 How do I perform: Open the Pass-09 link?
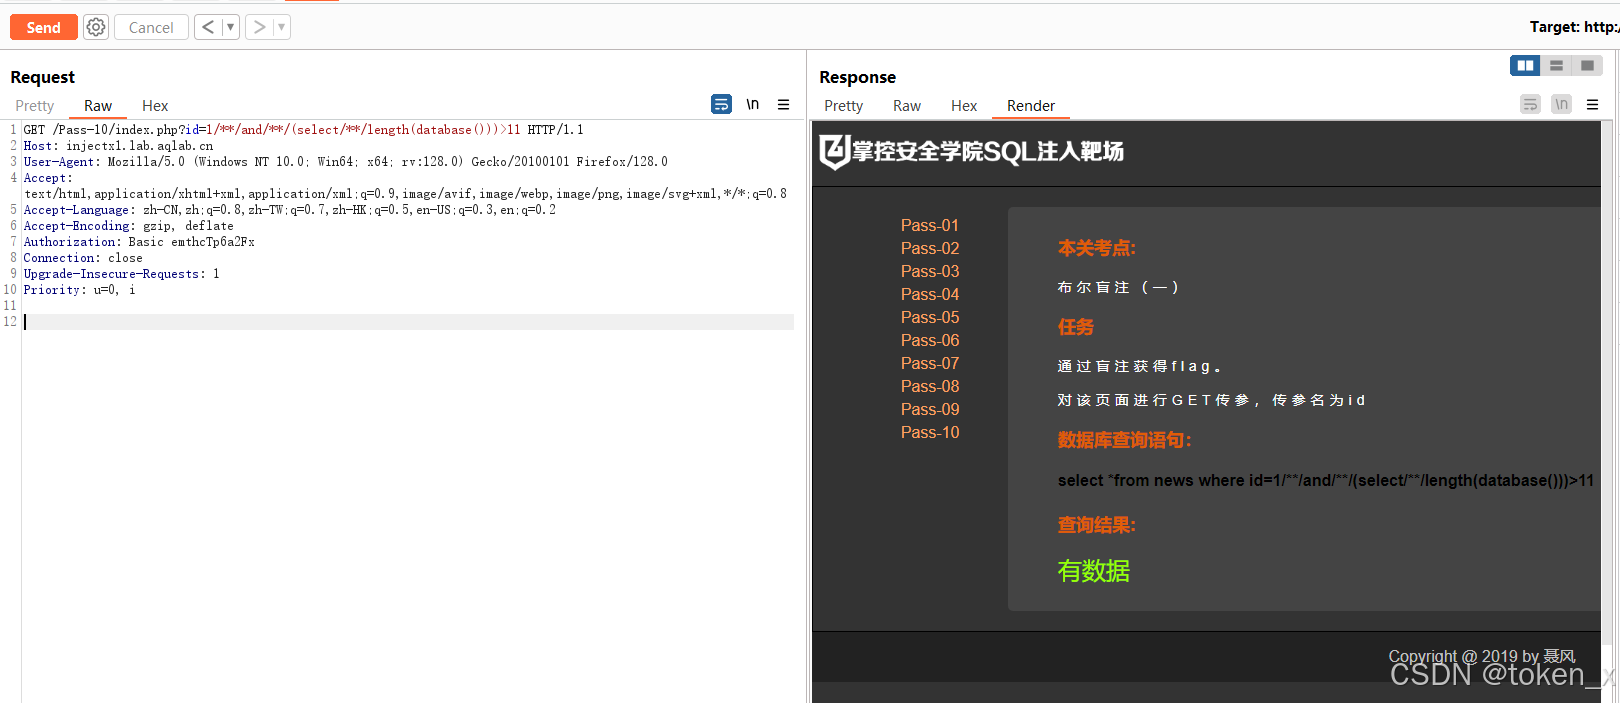[x=929, y=410]
